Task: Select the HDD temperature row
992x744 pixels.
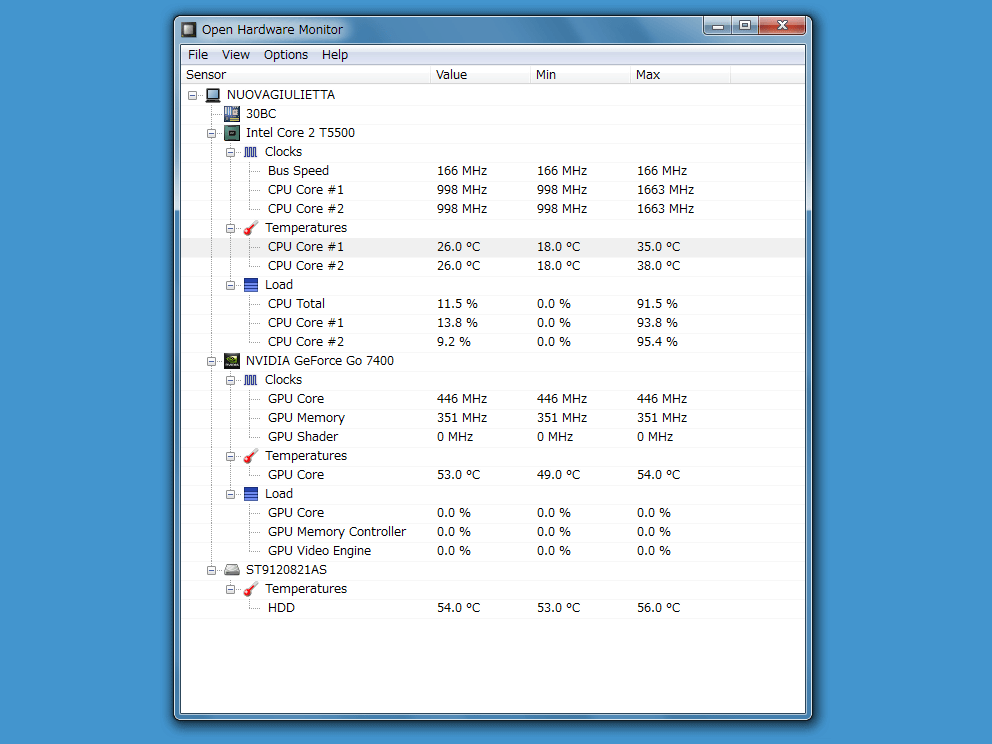Action: pos(493,608)
